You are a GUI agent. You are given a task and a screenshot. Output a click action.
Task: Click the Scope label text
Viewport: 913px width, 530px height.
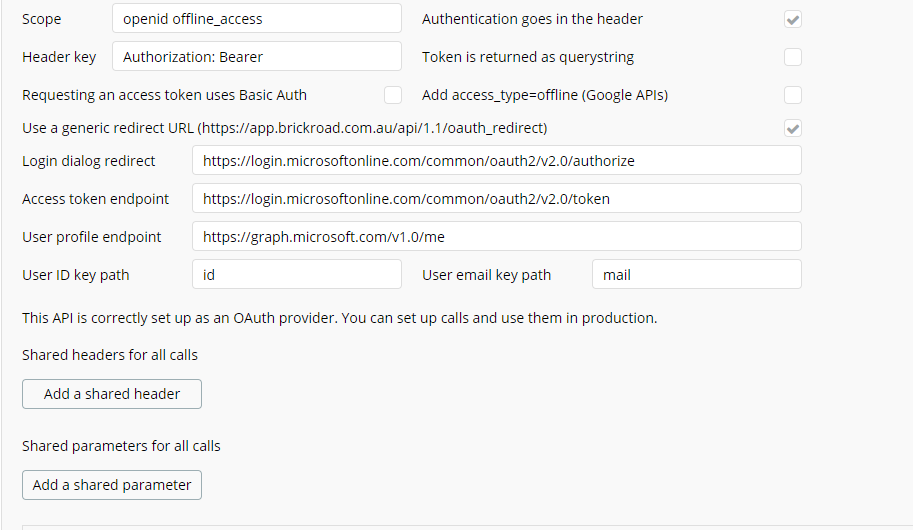click(x=42, y=19)
